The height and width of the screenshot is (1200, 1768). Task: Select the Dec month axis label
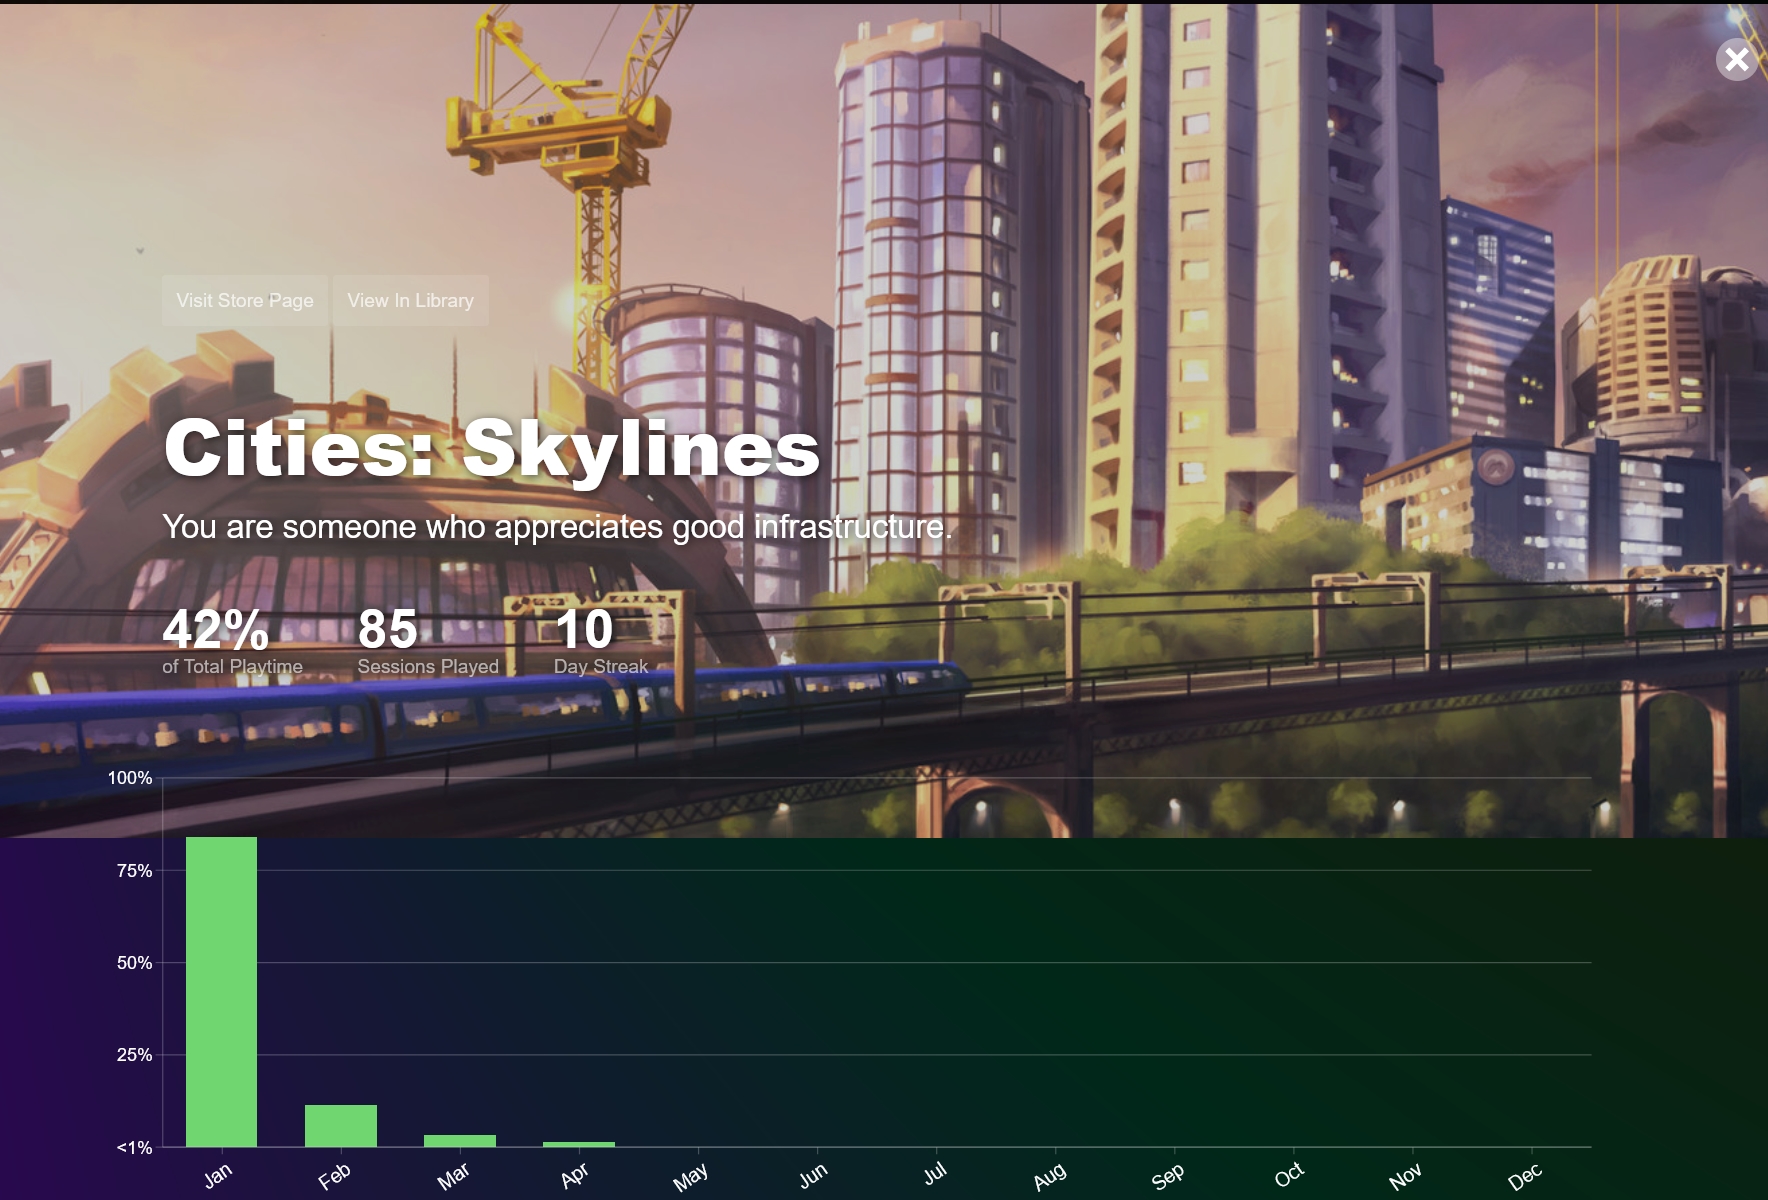pos(1525,1176)
